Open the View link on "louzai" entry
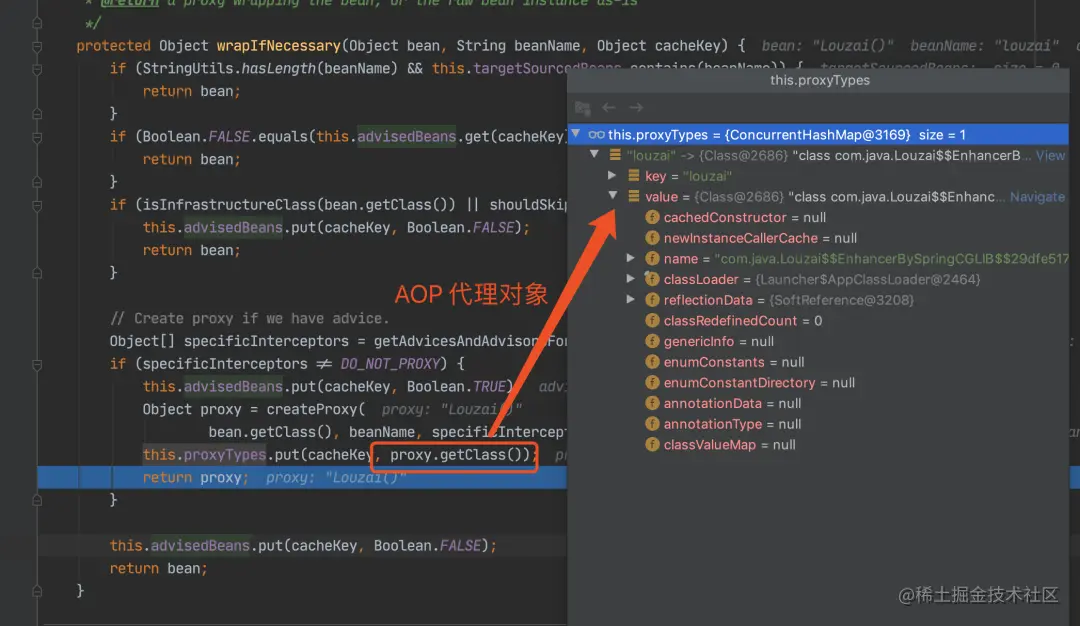Viewport: 1080px width, 626px height. (x=1050, y=156)
